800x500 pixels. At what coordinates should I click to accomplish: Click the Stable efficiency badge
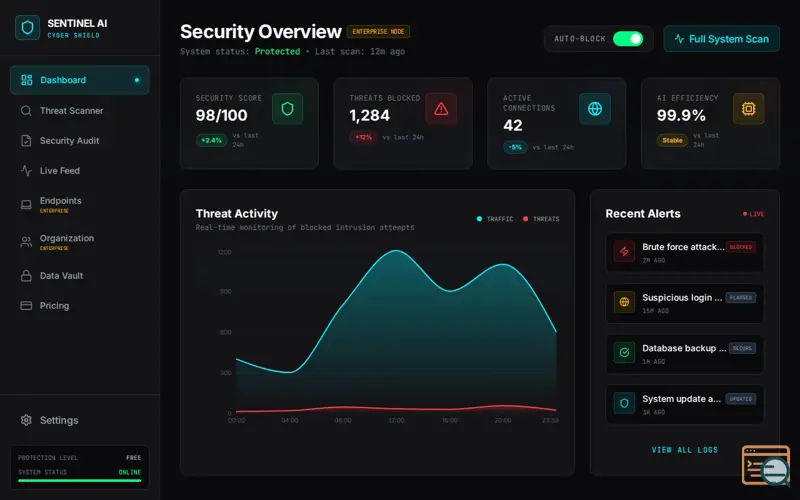point(672,140)
